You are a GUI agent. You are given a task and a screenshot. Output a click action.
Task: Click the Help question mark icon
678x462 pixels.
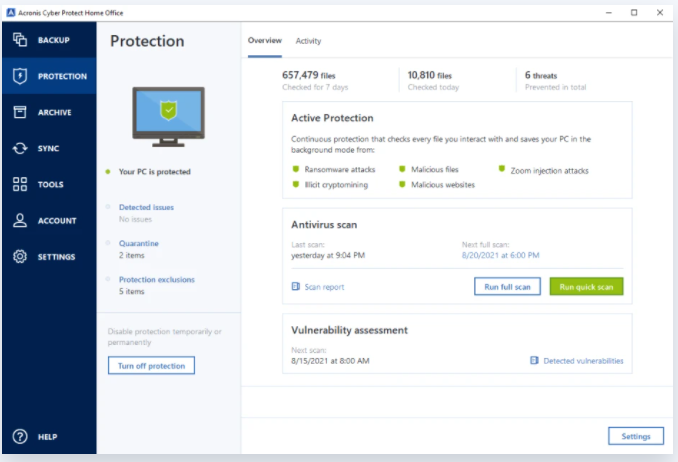tap(20, 436)
